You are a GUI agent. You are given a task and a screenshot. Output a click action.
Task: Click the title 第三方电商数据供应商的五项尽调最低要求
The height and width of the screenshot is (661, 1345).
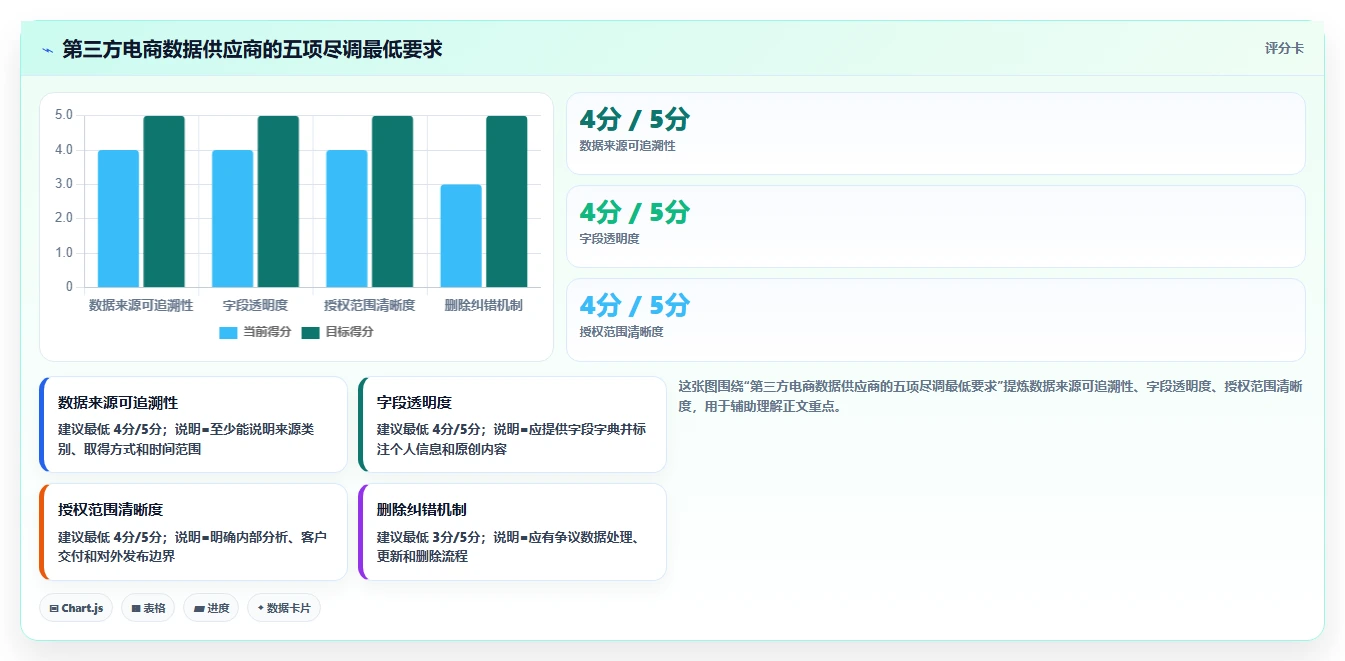pyautogui.click(x=252, y=49)
